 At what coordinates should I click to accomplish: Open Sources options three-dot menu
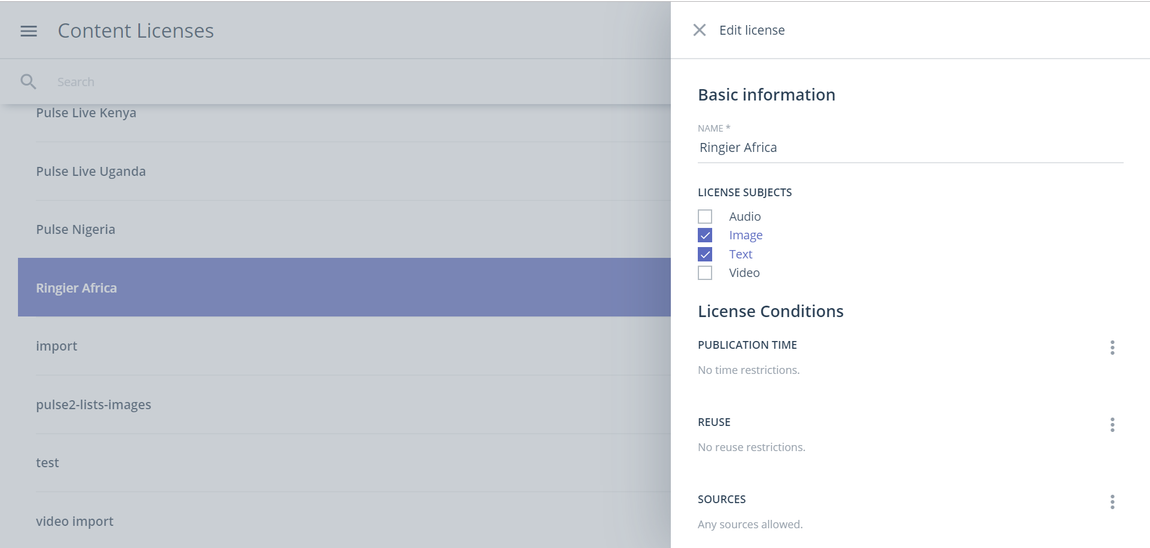1112,502
